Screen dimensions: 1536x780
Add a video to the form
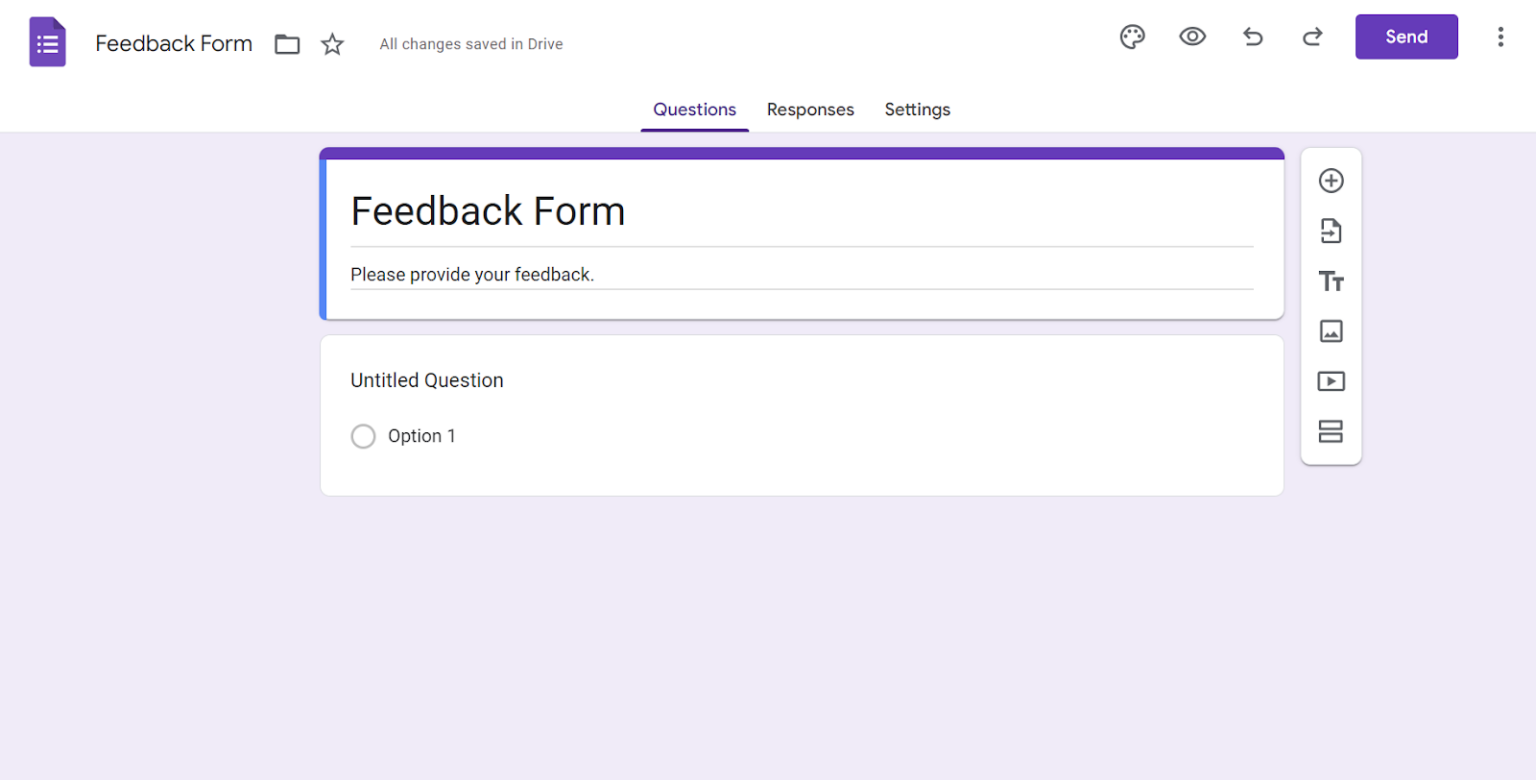tap(1331, 381)
